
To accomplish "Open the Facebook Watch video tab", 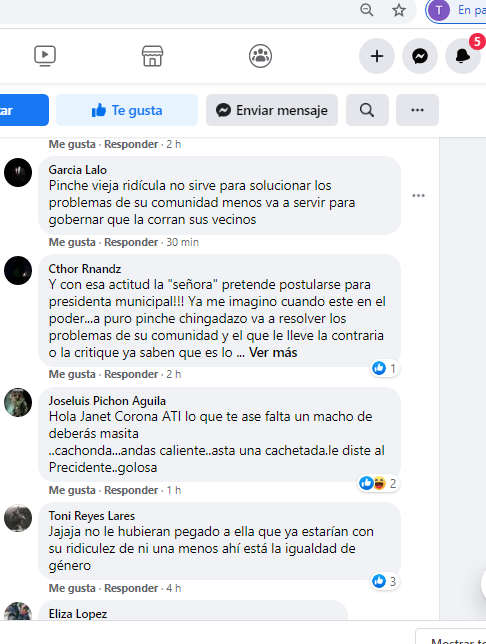I will pos(45,56).
